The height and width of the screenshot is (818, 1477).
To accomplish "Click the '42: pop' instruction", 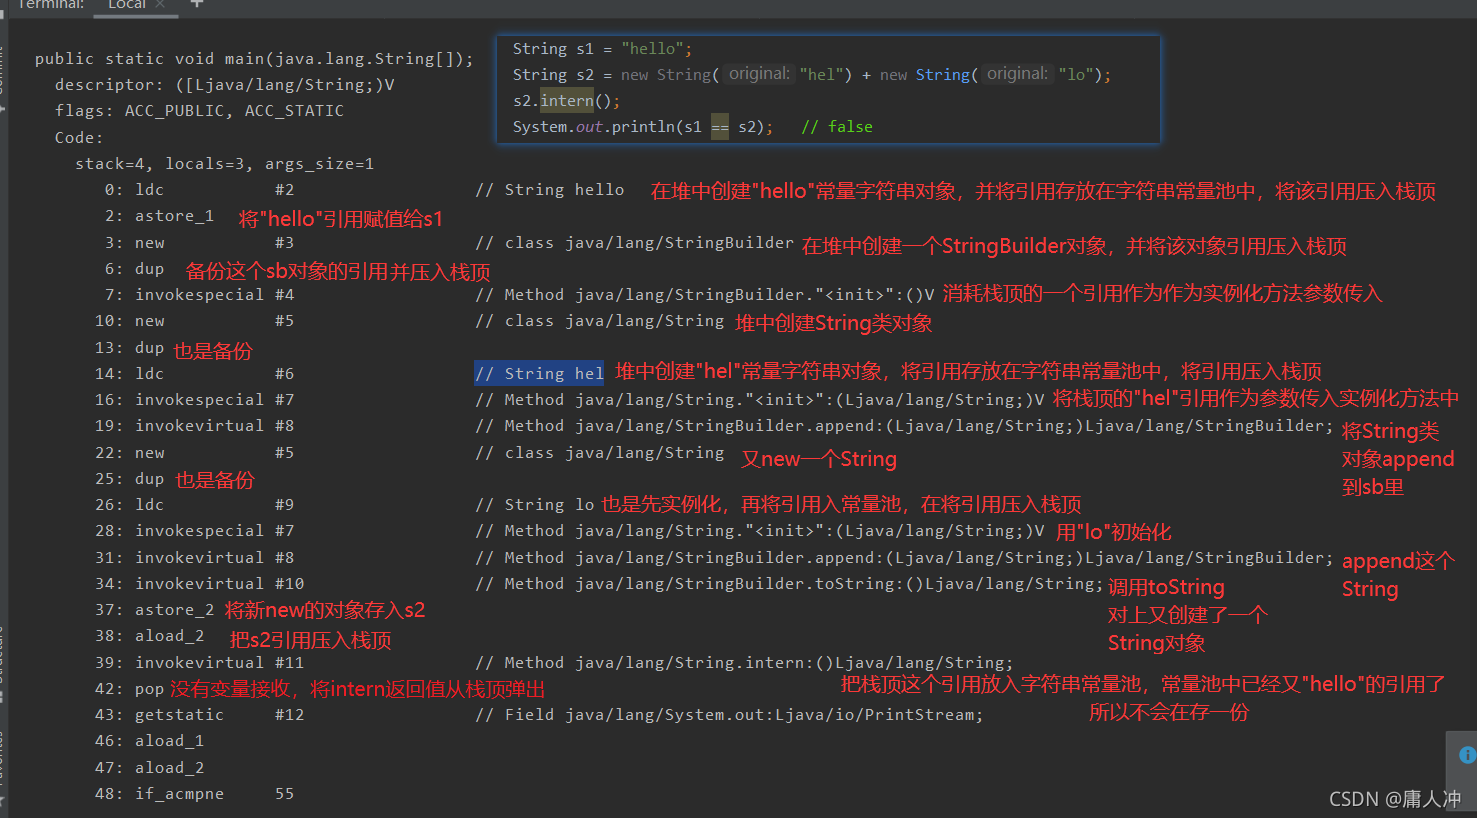I will 129,689.
